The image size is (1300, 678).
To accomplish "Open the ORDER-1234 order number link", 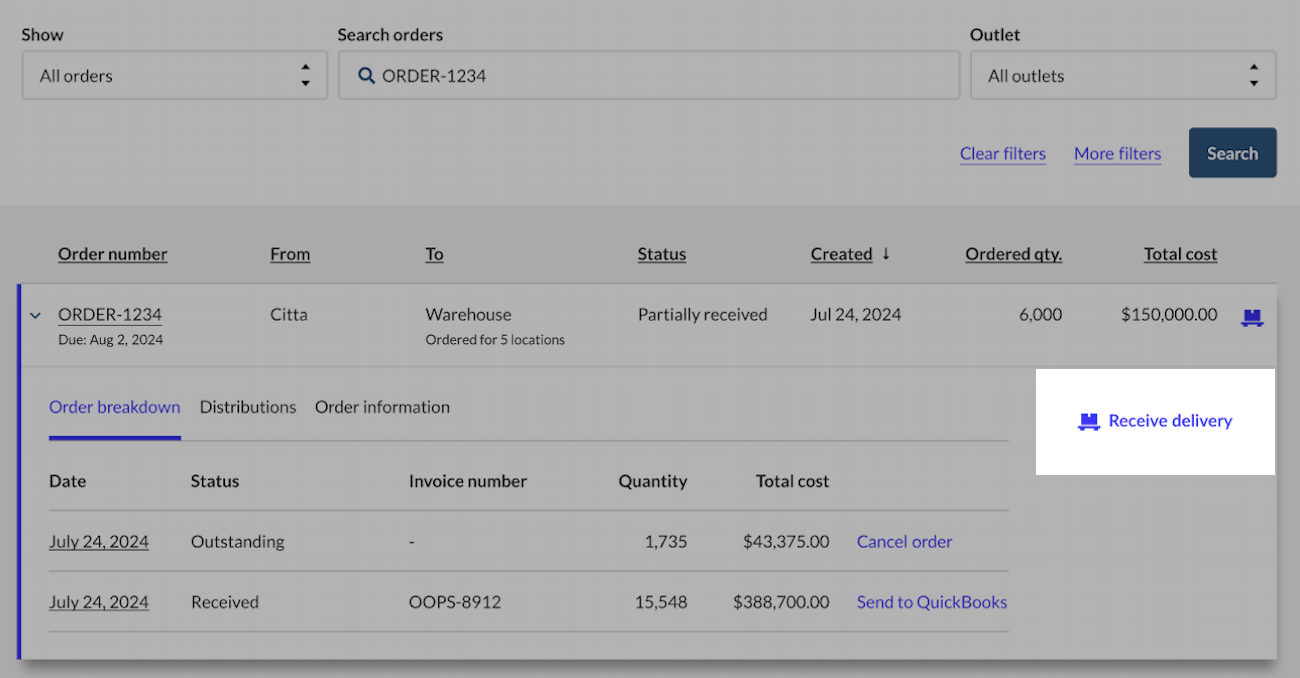I will (x=110, y=315).
